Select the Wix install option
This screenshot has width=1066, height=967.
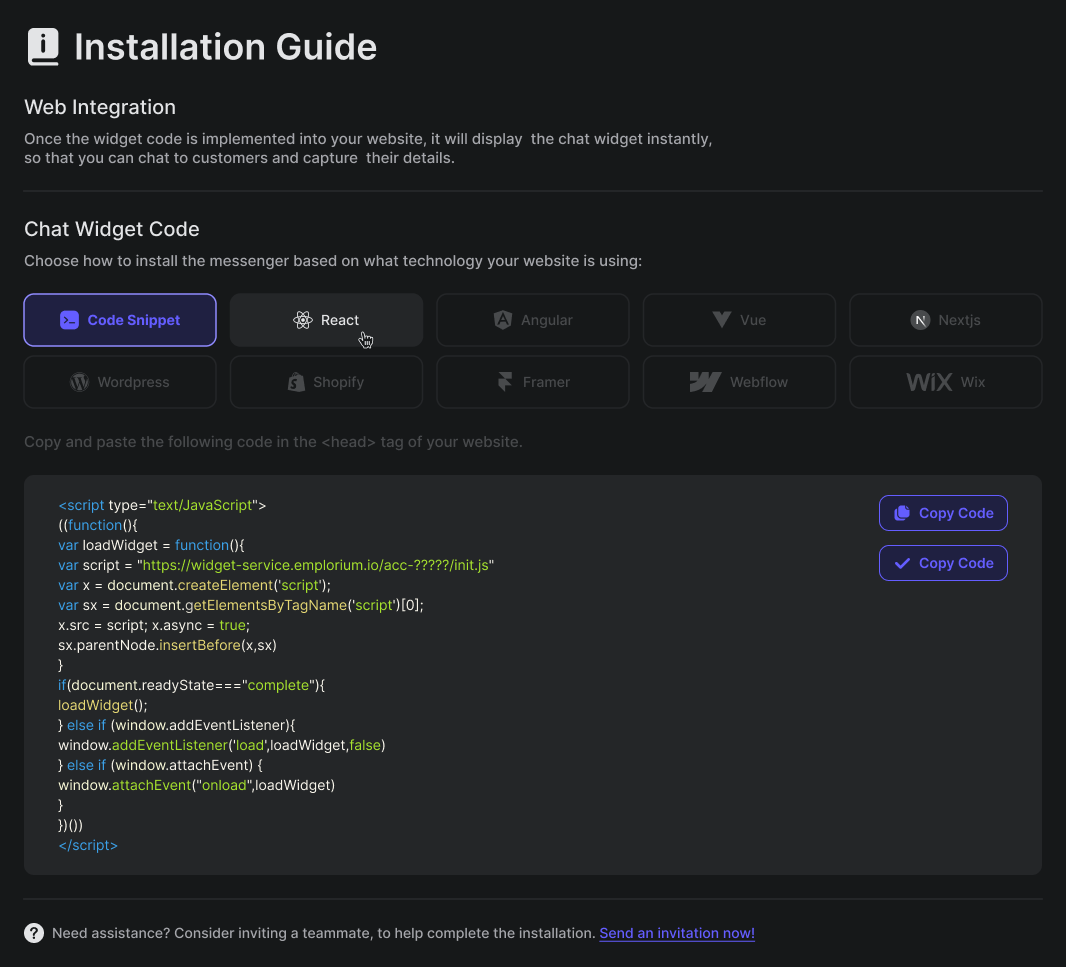[x=946, y=382]
